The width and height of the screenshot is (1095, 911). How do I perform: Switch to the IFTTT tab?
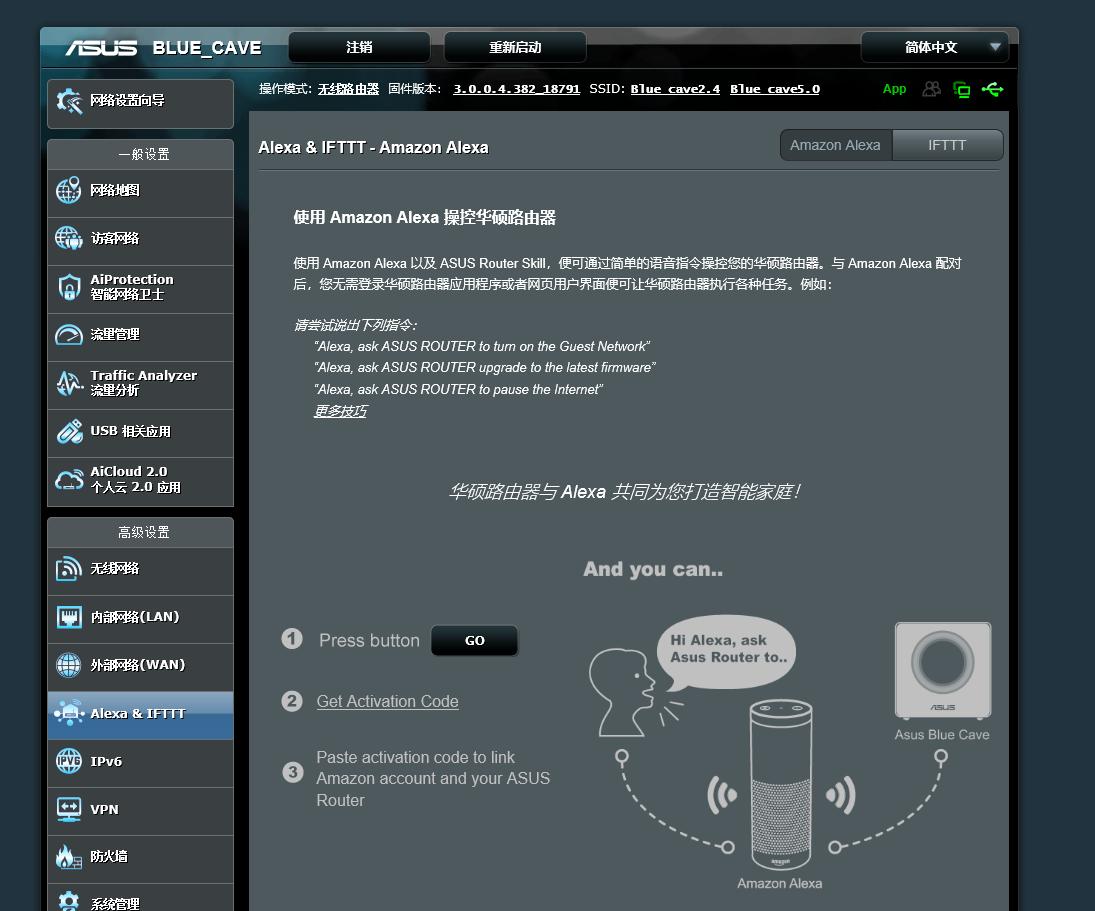click(x=947, y=145)
